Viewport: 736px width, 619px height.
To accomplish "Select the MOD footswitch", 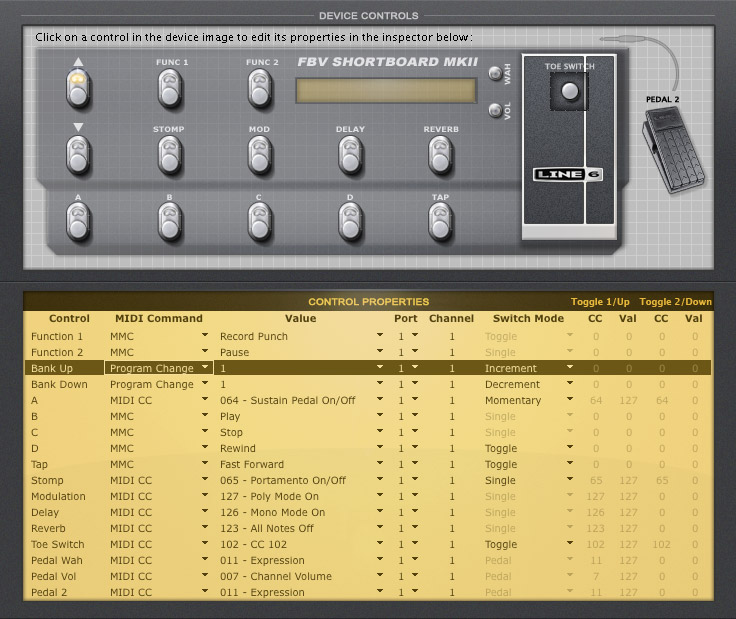I will click(260, 155).
